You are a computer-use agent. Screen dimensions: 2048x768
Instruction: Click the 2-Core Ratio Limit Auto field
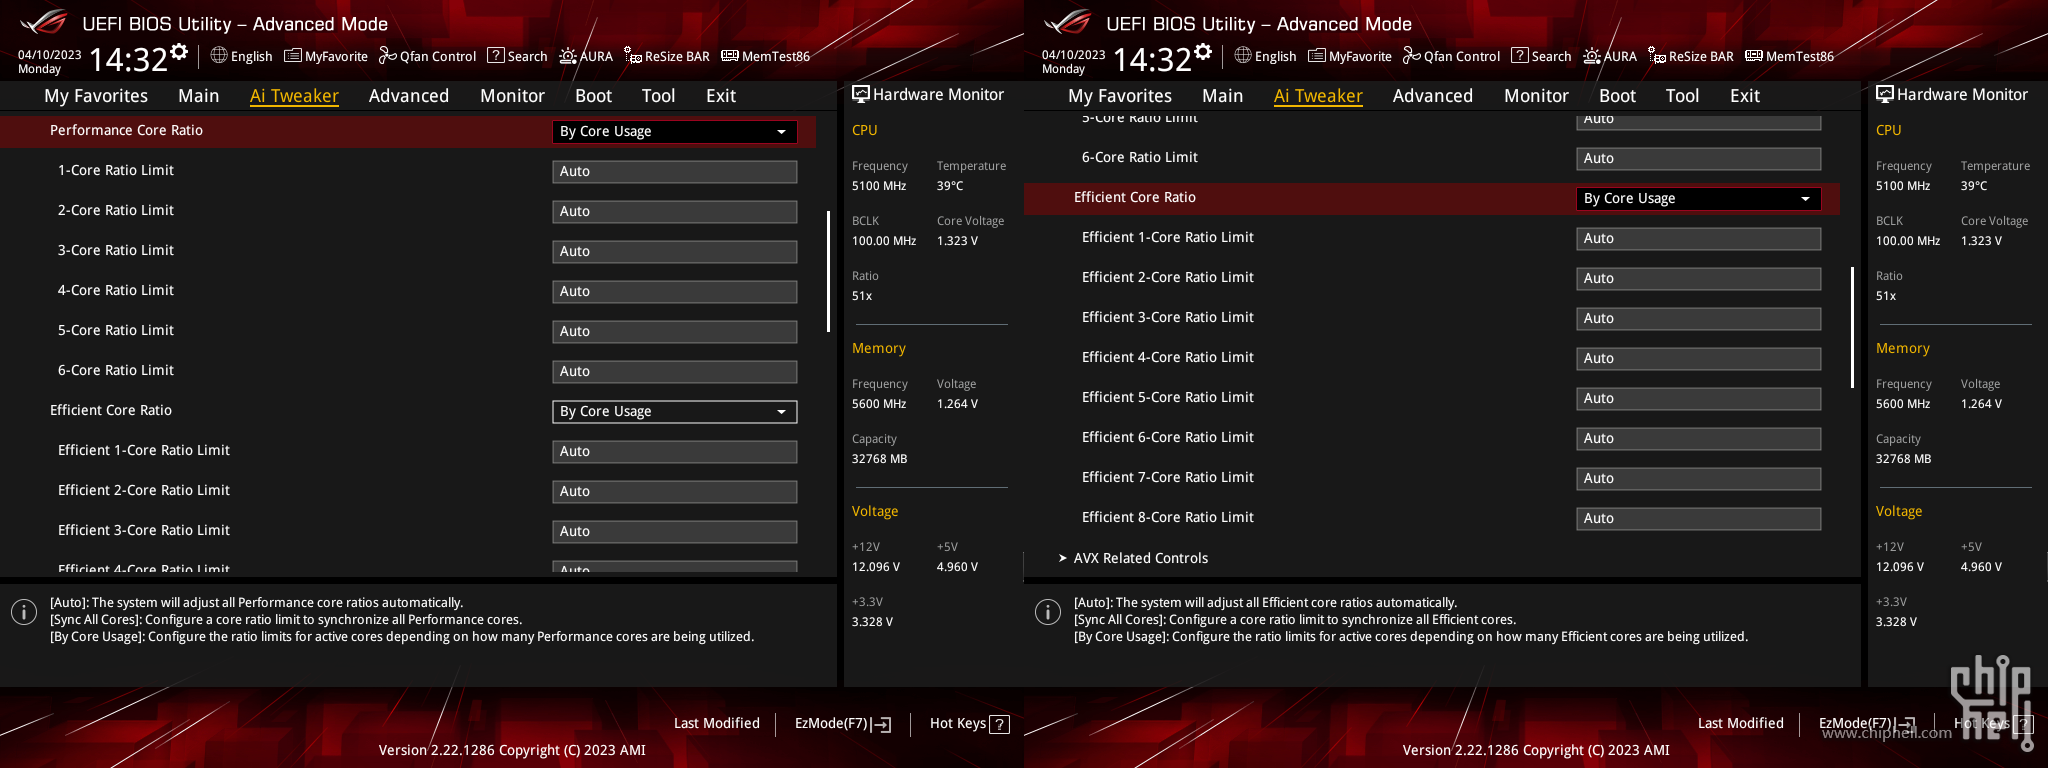[675, 212]
